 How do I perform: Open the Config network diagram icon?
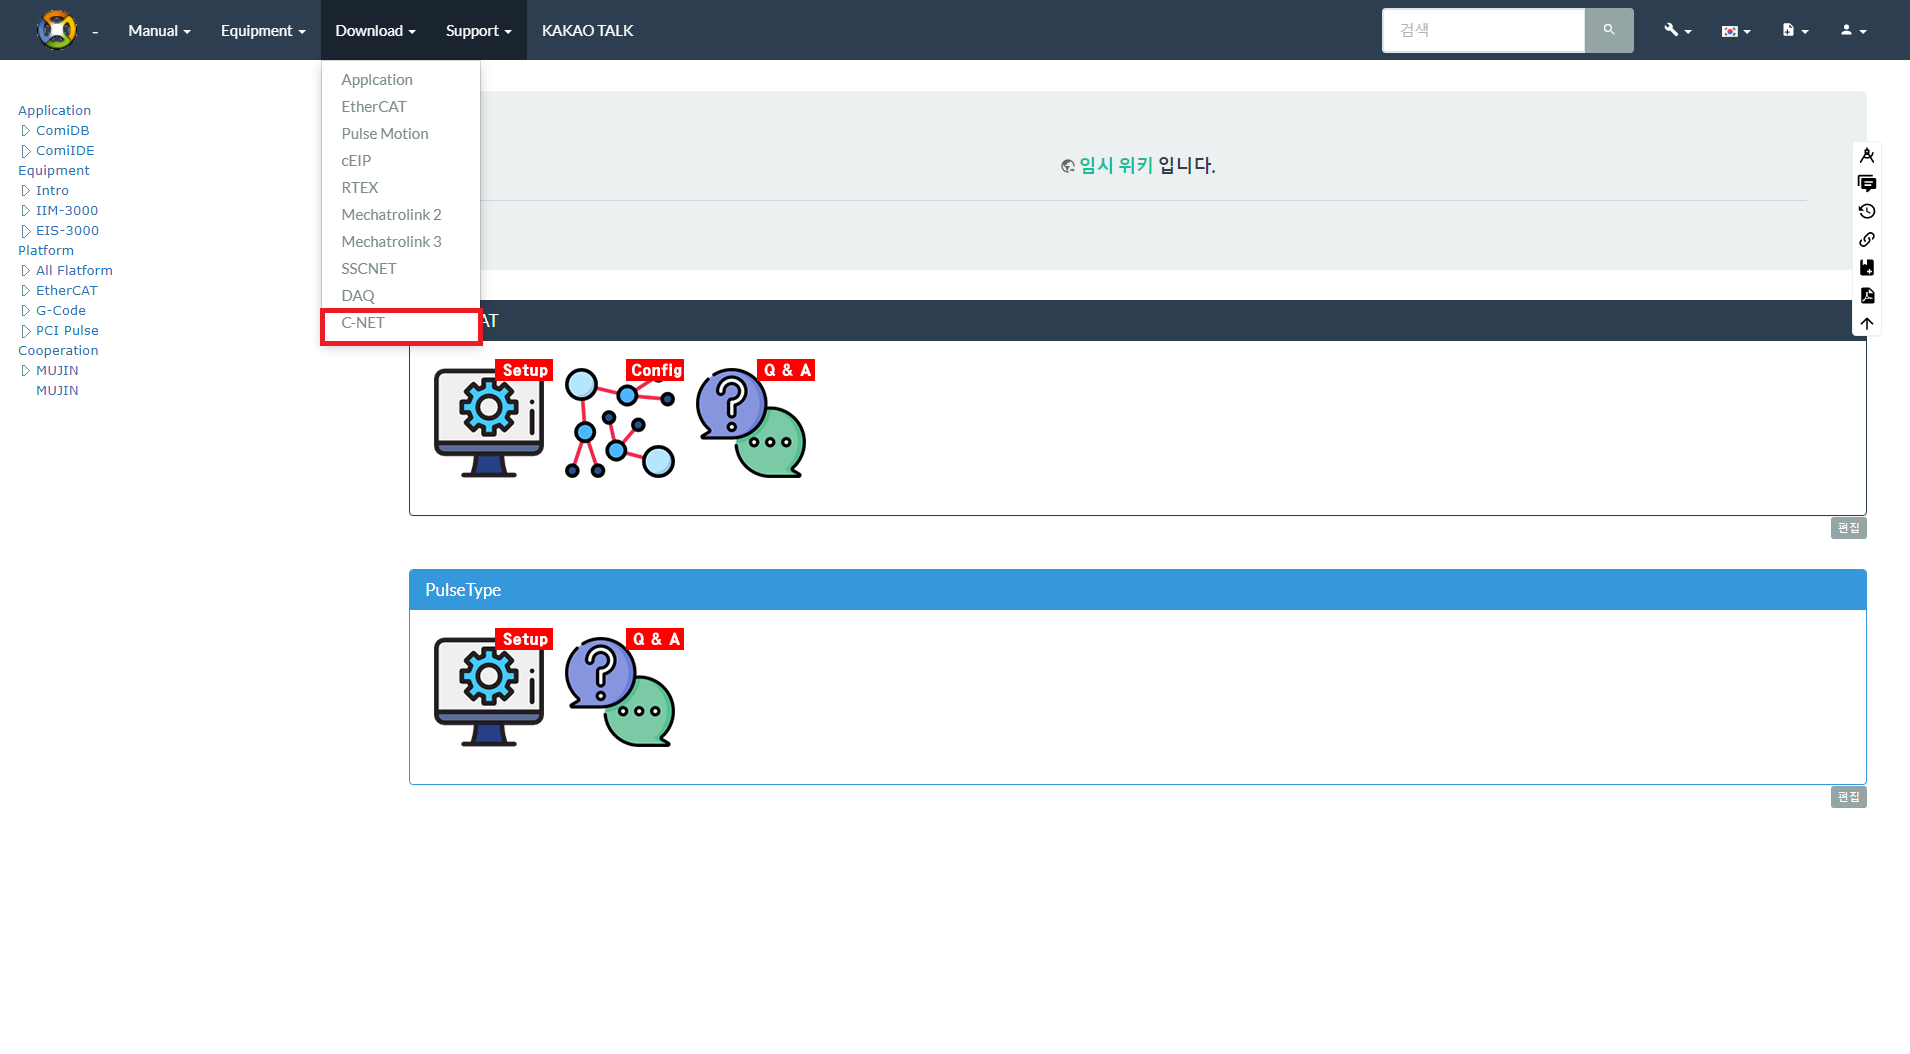click(621, 421)
